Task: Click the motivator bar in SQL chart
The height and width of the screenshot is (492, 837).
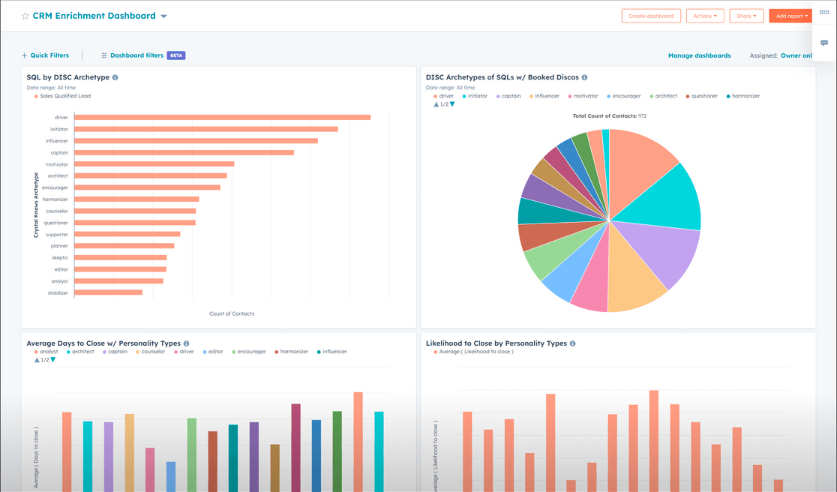Action: (154, 164)
